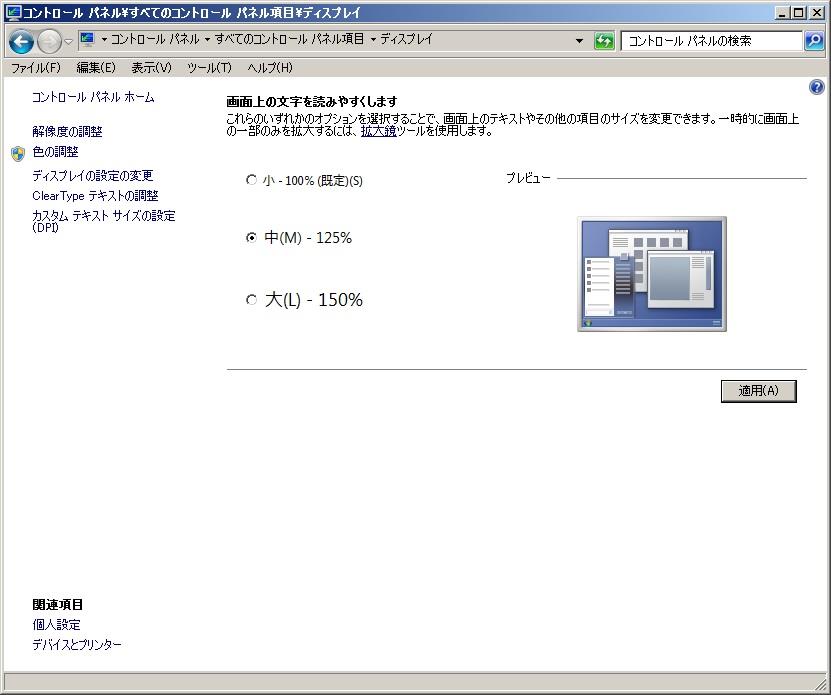The image size is (831, 695).
Task: Click the blue Back navigation arrow
Action: (x=22, y=41)
